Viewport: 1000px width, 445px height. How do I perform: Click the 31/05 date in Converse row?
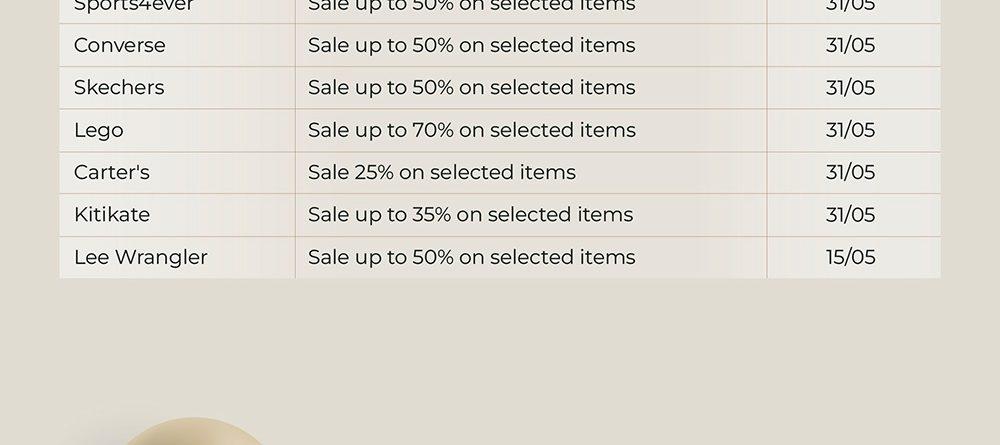[x=850, y=45]
